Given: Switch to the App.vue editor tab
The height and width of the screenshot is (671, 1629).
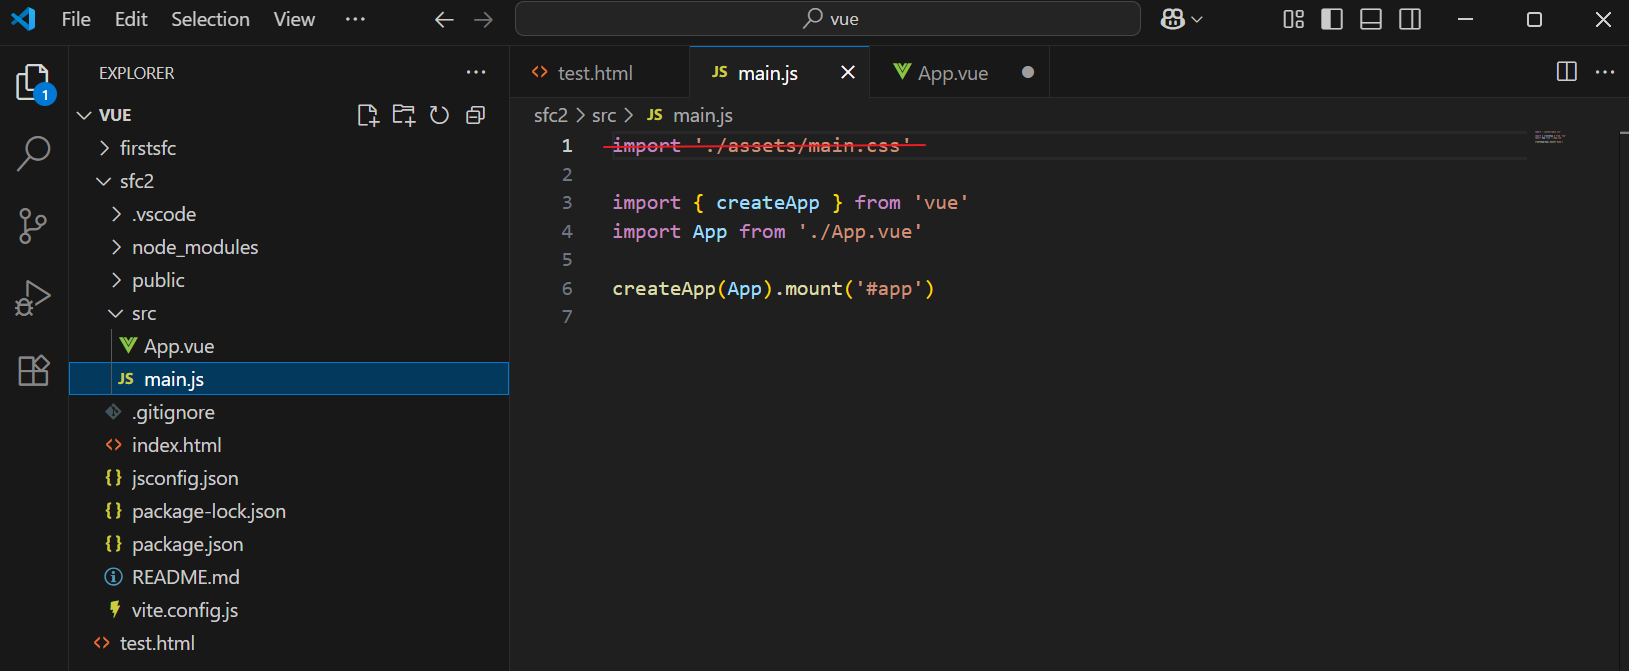Looking at the screenshot, I should pyautogui.click(x=952, y=73).
